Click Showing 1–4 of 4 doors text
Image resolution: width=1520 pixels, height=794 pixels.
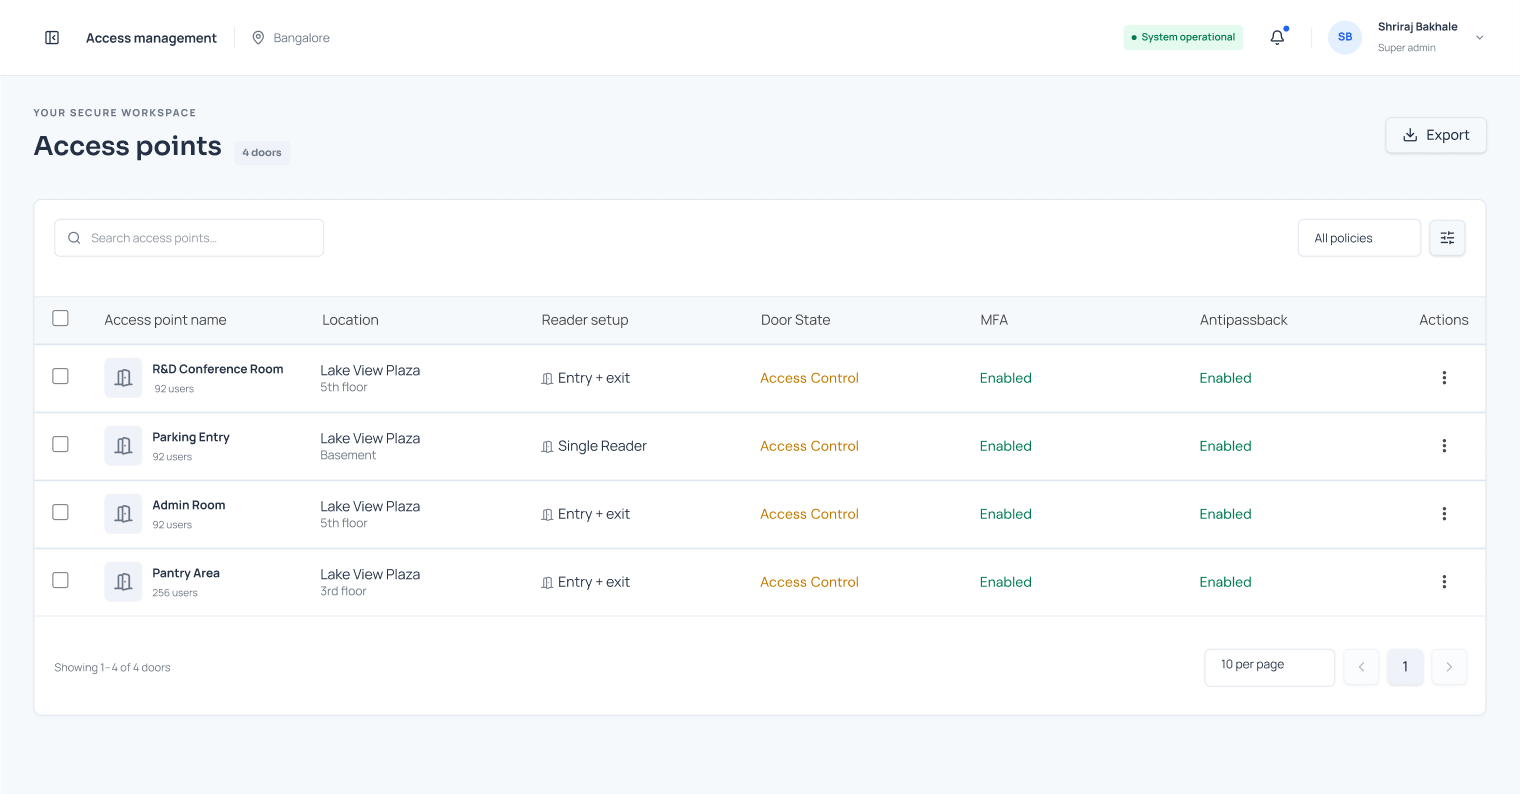pos(112,667)
